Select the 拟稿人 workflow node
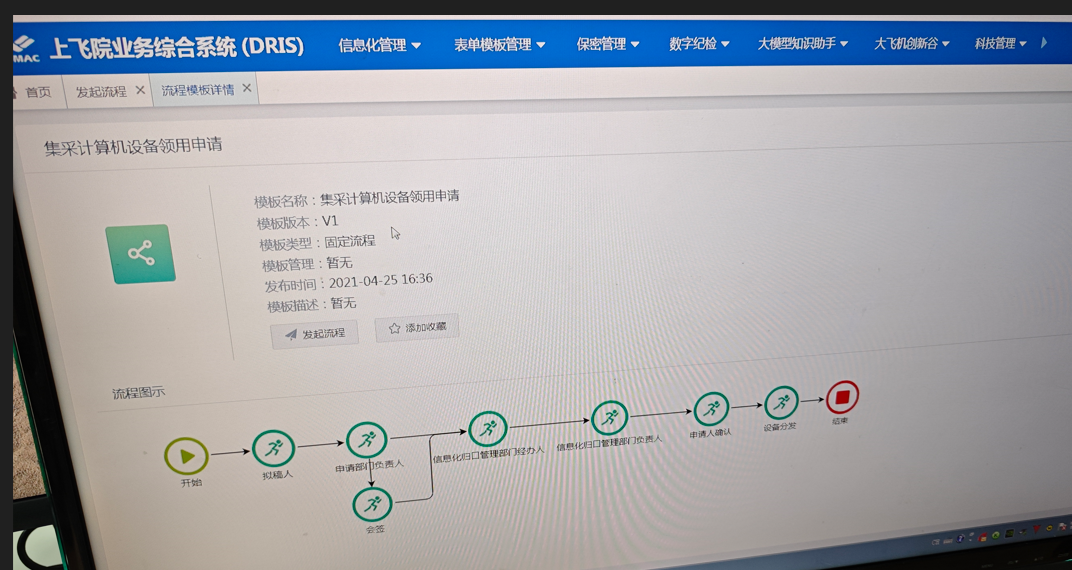Viewport: 1072px width, 570px height. pyautogui.click(x=273, y=449)
